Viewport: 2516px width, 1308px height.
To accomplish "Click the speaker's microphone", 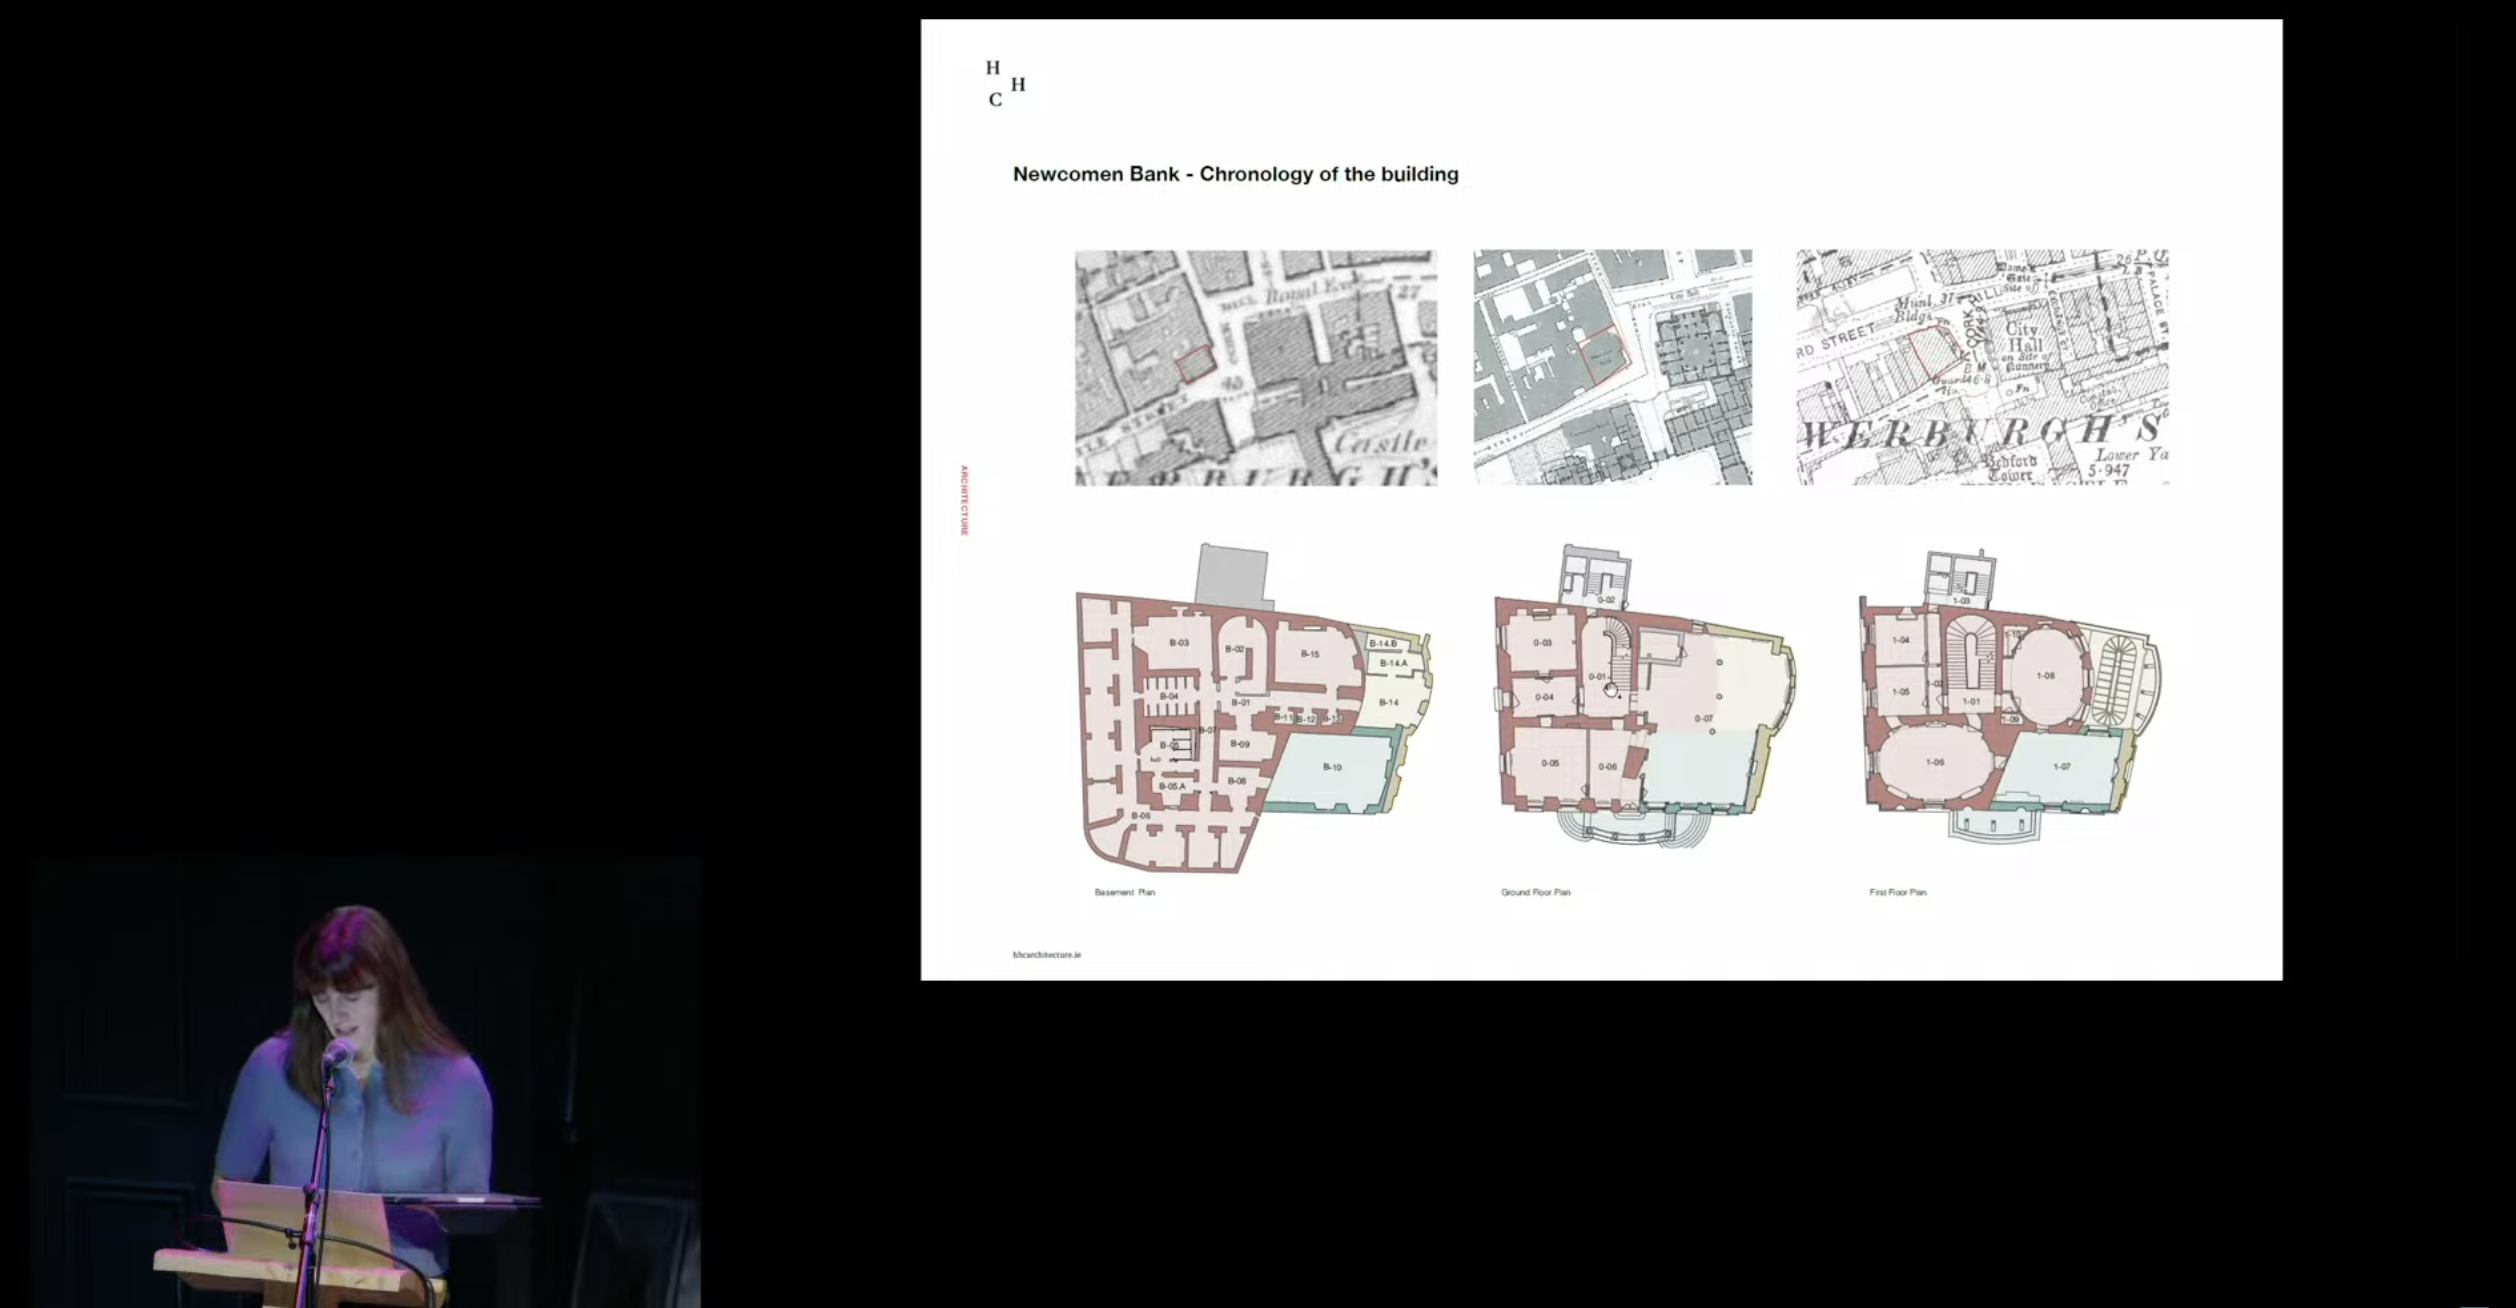I will pyautogui.click(x=336, y=1053).
